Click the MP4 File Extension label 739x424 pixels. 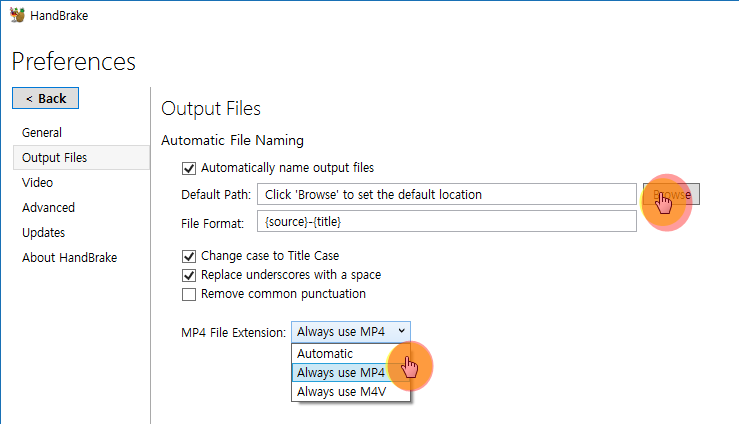click(x=233, y=333)
